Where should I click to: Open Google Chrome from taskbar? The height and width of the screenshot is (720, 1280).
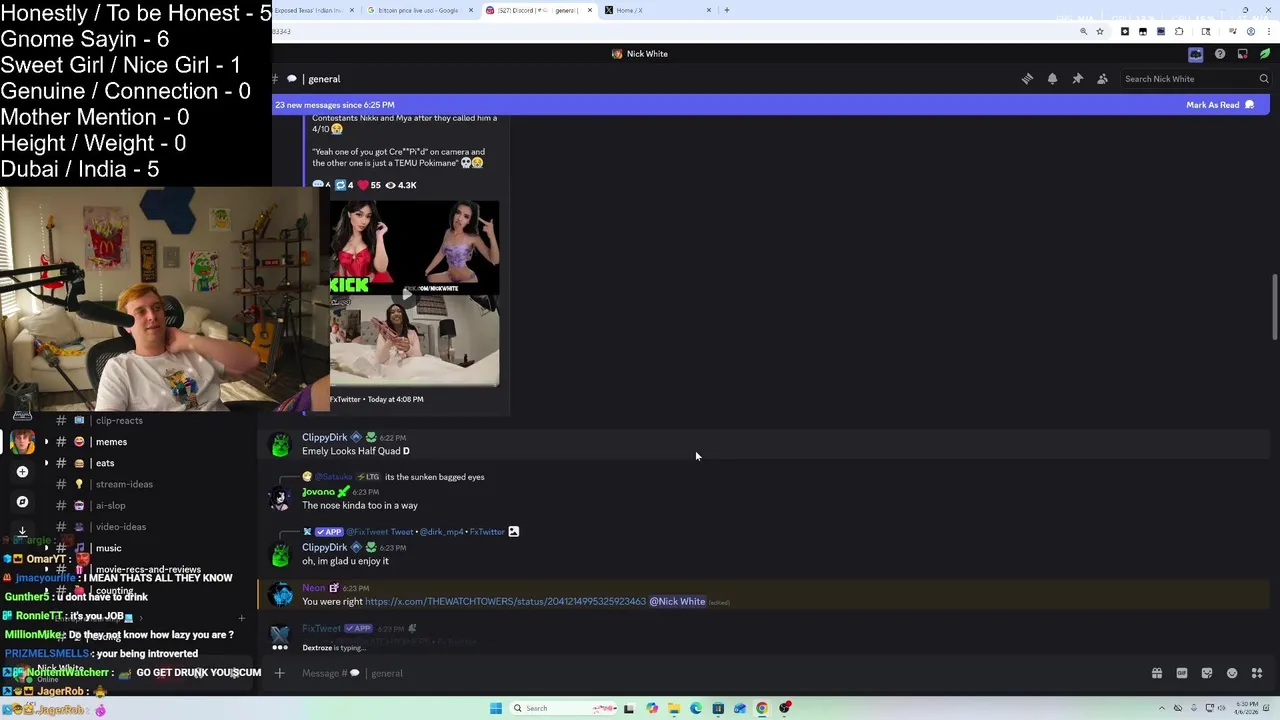(x=762, y=708)
